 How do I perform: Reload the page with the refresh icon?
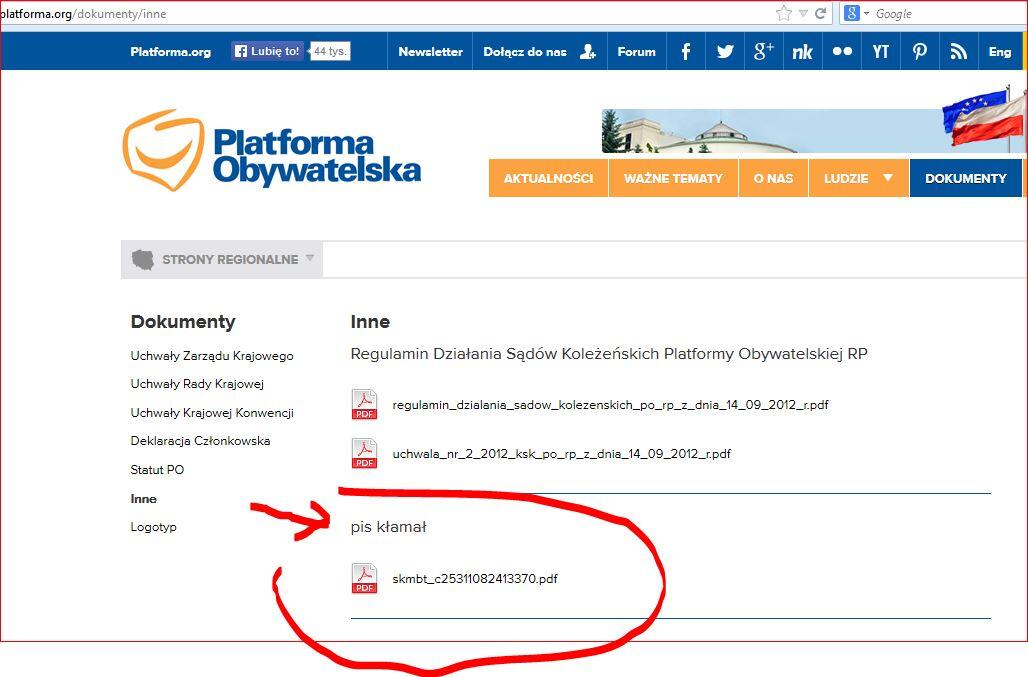pos(820,13)
